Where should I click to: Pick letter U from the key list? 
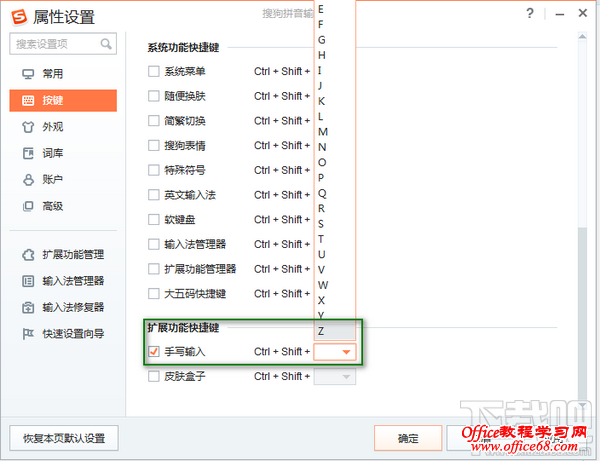(335, 254)
